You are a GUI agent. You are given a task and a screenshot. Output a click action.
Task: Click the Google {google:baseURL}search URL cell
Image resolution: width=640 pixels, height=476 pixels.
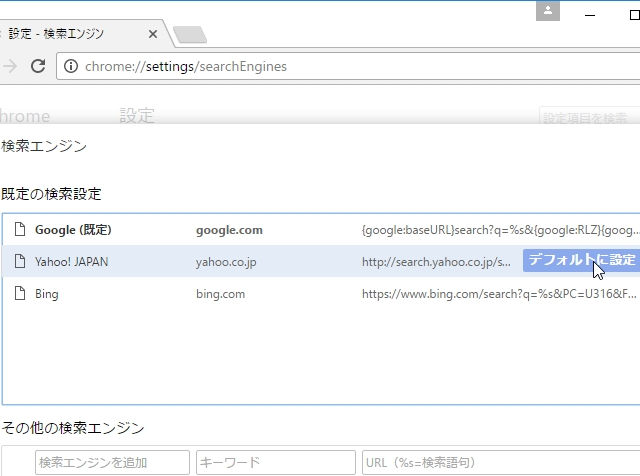500,230
